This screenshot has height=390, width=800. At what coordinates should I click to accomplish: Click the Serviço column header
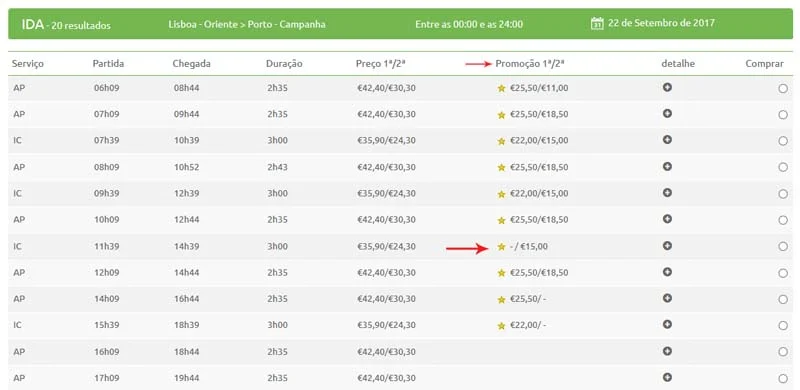(28, 64)
